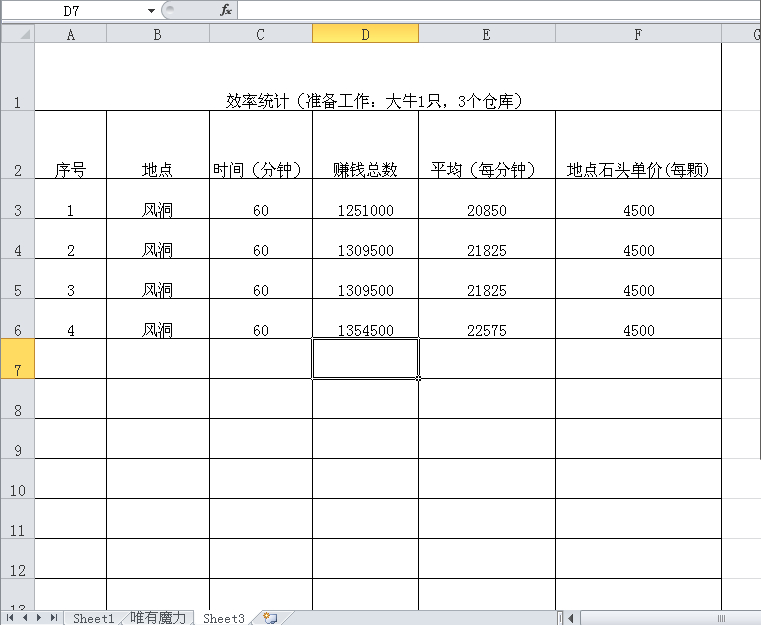761x625 pixels.
Task: Click the Select All corner button
Action: 17,34
